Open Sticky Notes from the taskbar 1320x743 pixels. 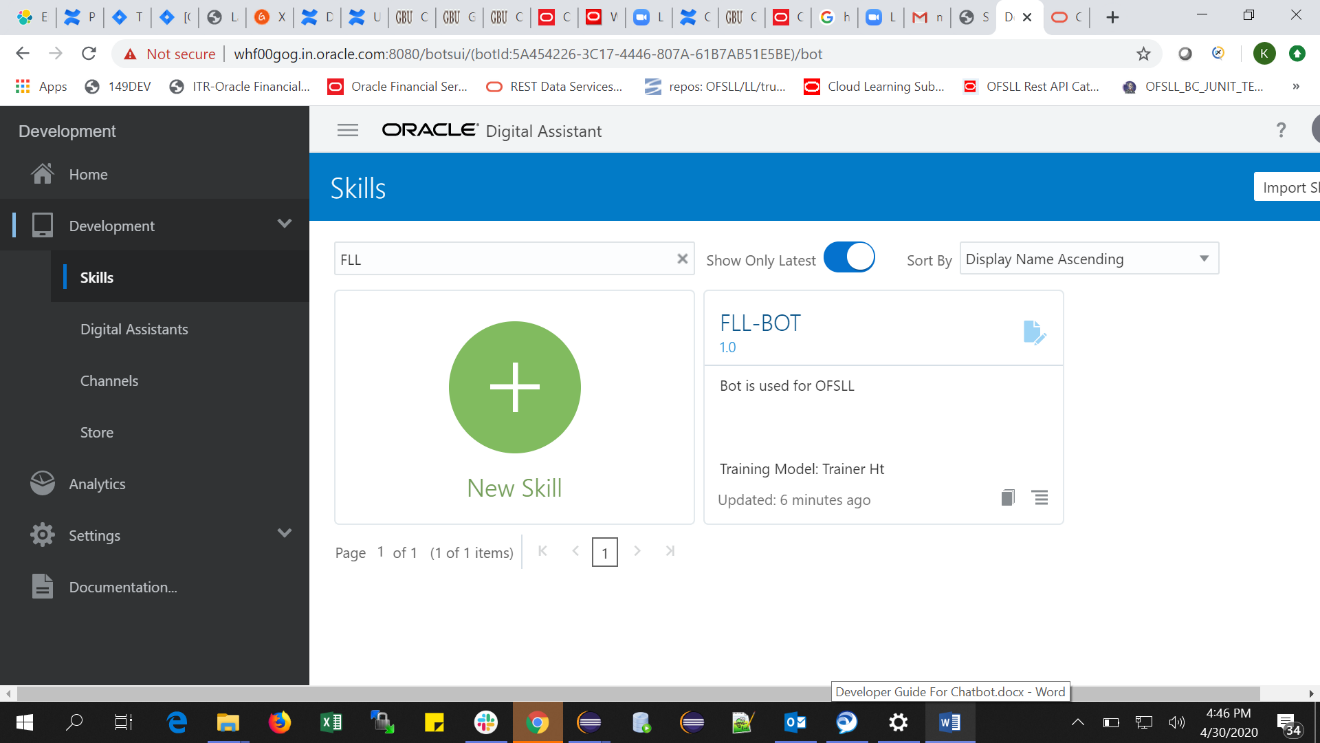pos(434,722)
